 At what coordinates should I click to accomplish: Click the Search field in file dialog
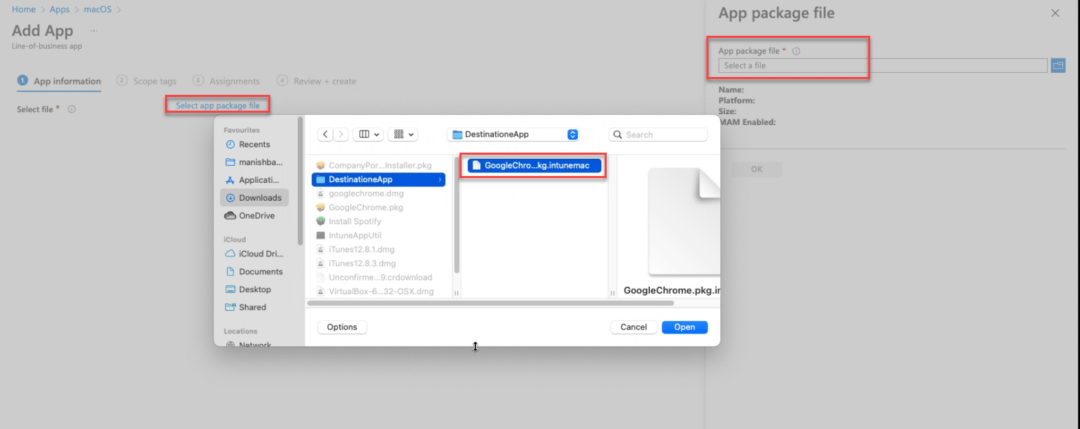pyautogui.click(x=658, y=134)
